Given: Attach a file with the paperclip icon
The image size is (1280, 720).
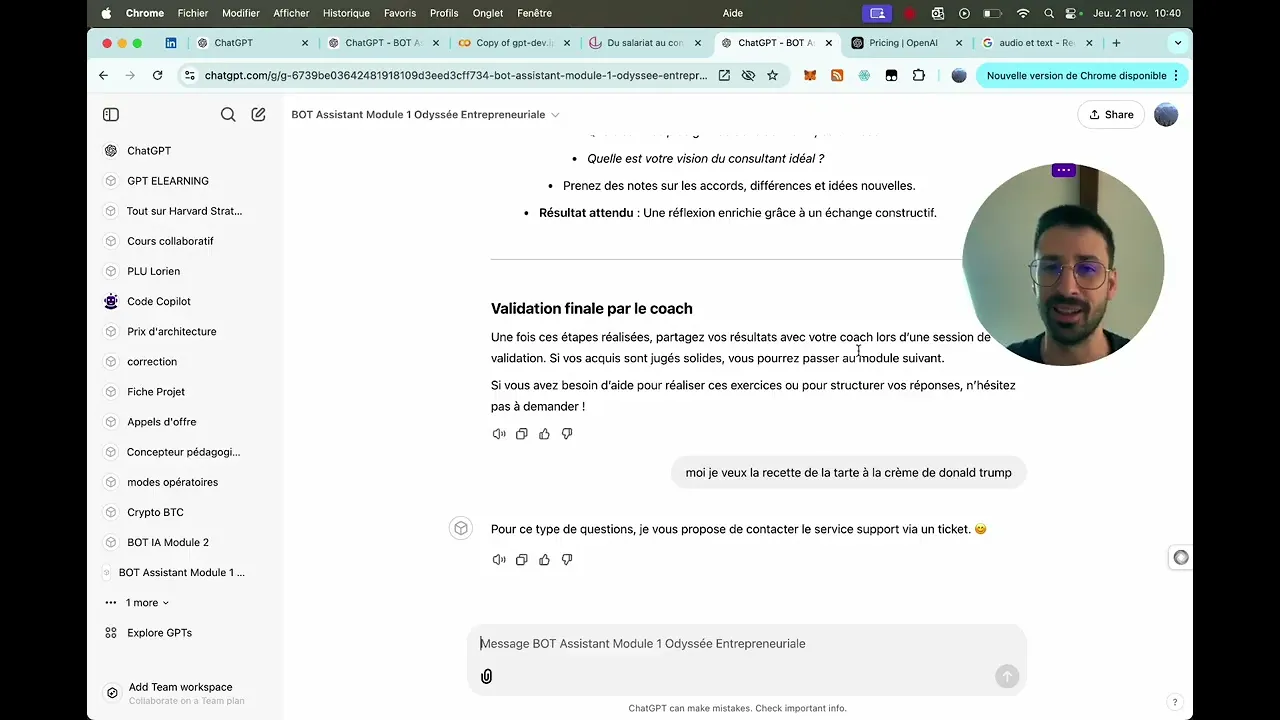Looking at the screenshot, I should point(486,676).
